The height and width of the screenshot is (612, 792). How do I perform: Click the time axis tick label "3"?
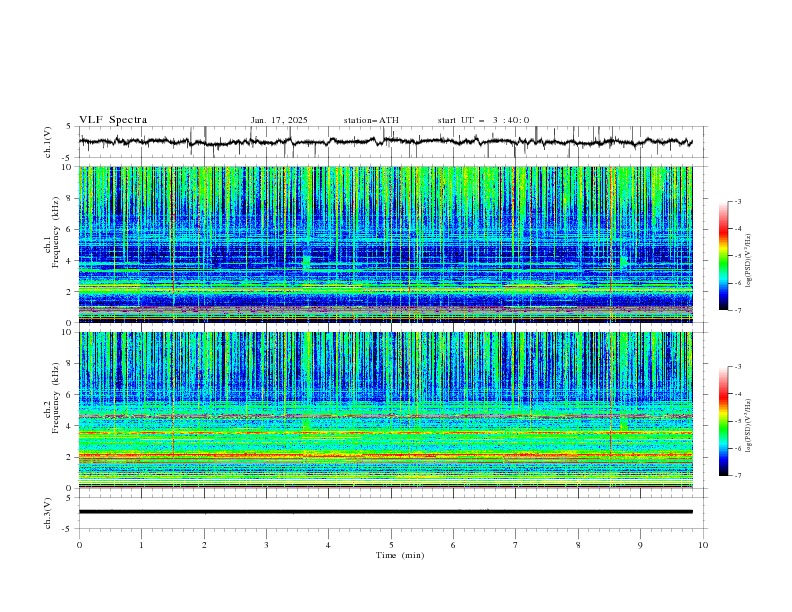point(266,545)
